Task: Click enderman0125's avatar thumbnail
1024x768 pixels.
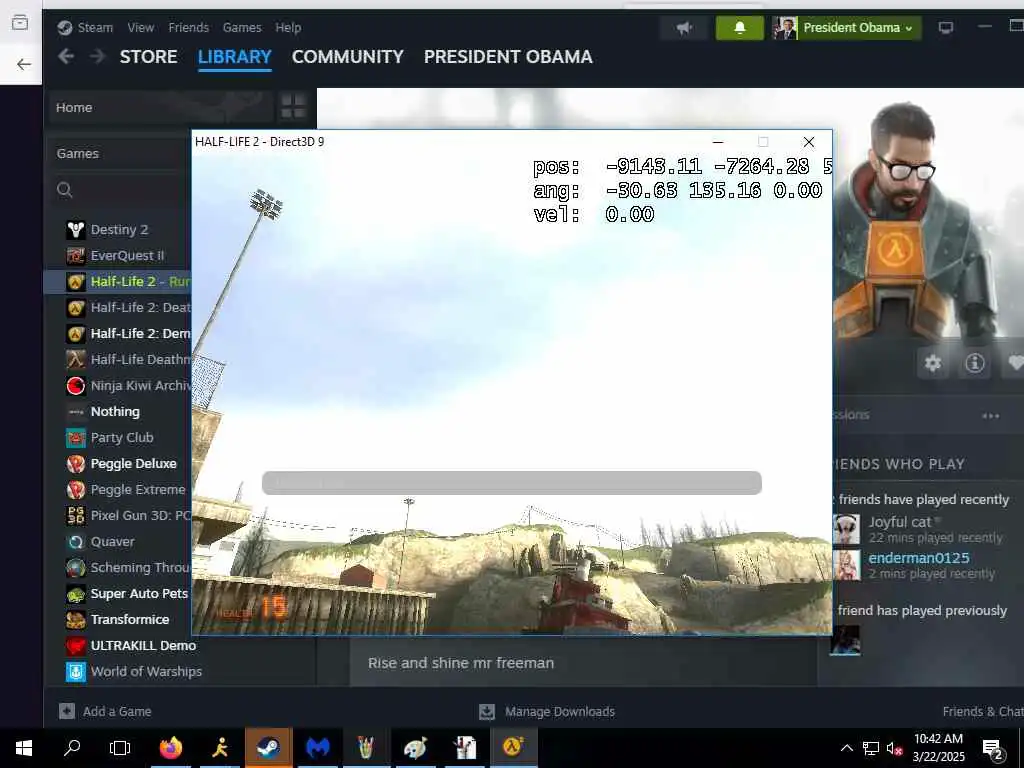Action: (x=846, y=565)
